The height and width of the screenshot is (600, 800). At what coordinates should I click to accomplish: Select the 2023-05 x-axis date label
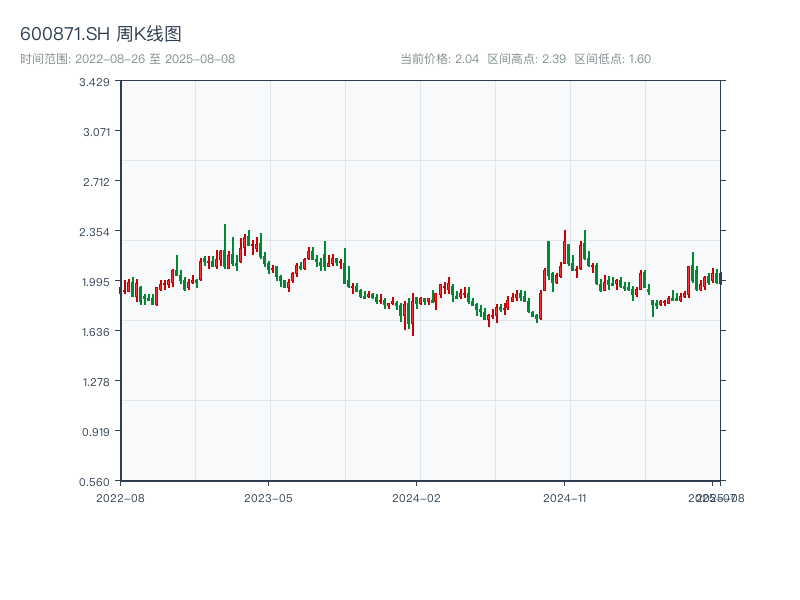point(268,497)
